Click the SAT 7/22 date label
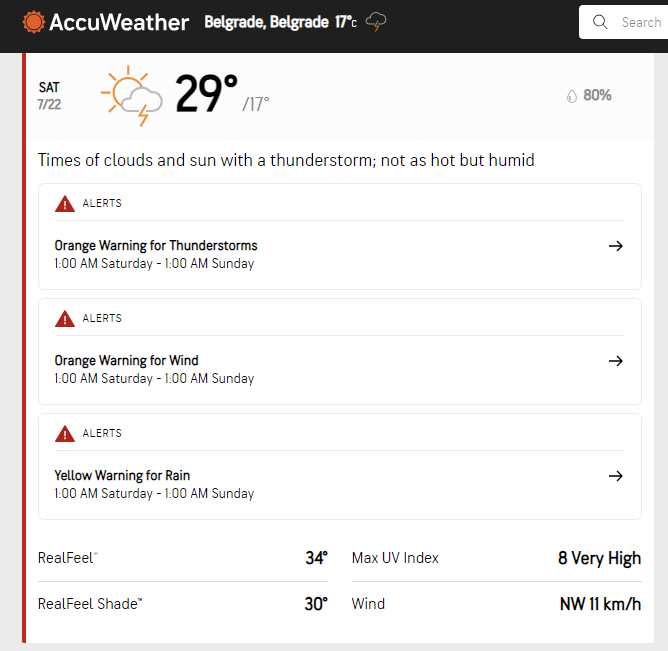This screenshot has width=668, height=651. point(49,96)
